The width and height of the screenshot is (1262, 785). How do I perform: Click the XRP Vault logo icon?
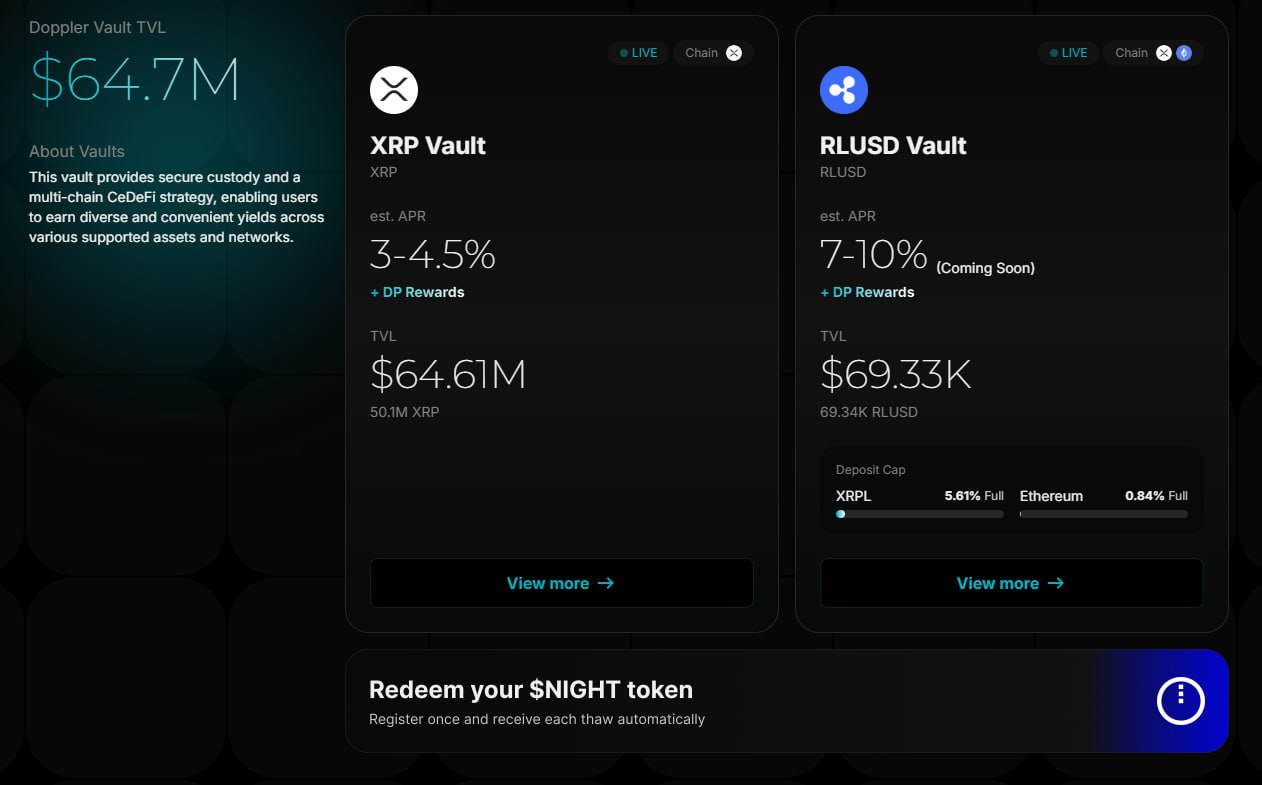394,90
